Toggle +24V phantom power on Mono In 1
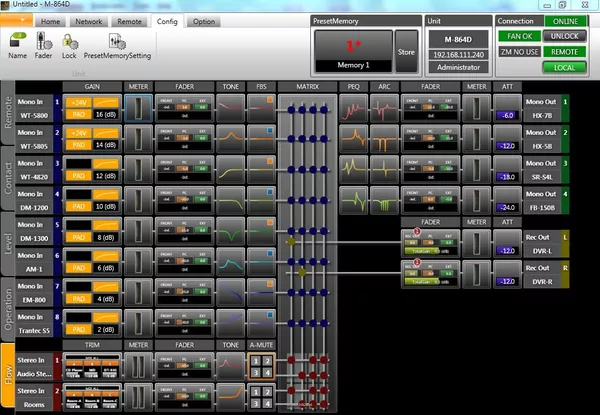600x415 pixels. click(x=78, y=103)
